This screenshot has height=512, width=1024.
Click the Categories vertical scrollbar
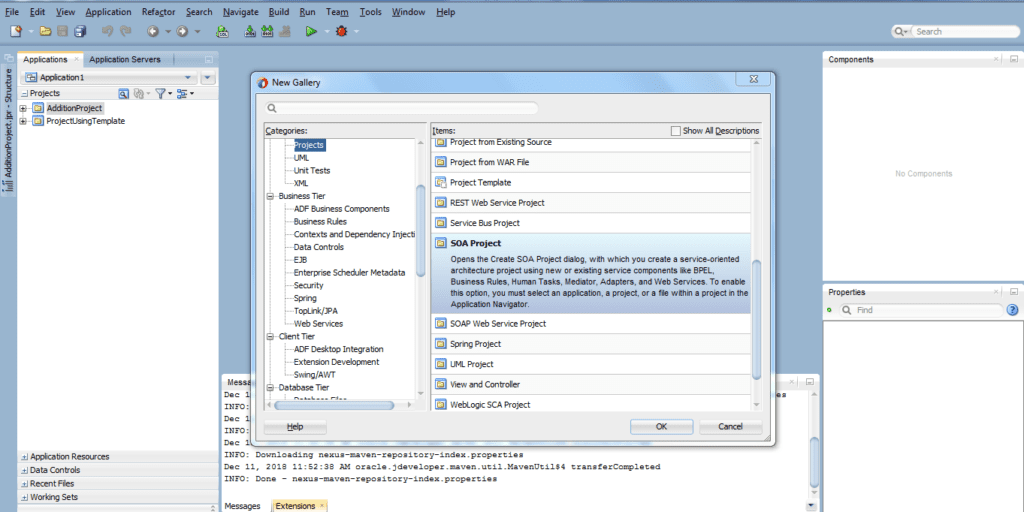[421, 231]
